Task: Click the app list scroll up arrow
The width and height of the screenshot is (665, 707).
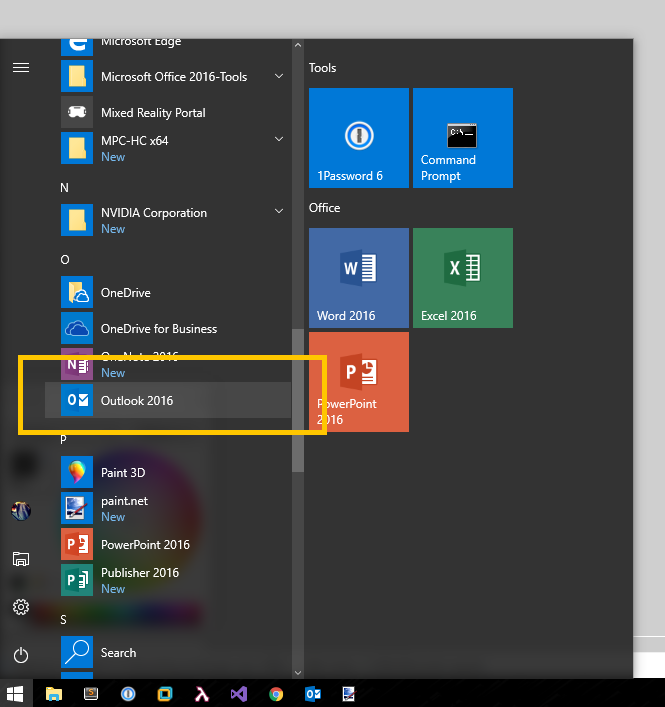Action: (x=298, y=45)
